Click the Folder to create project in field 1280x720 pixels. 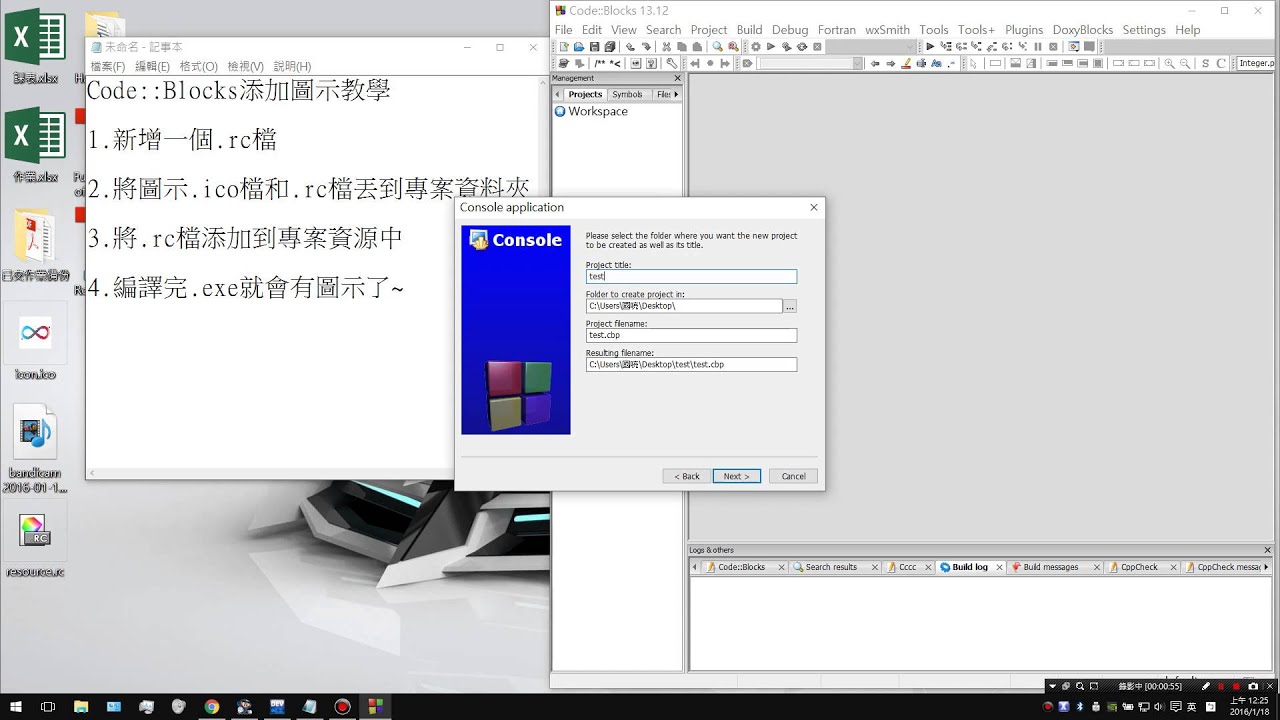click(684, 306)
